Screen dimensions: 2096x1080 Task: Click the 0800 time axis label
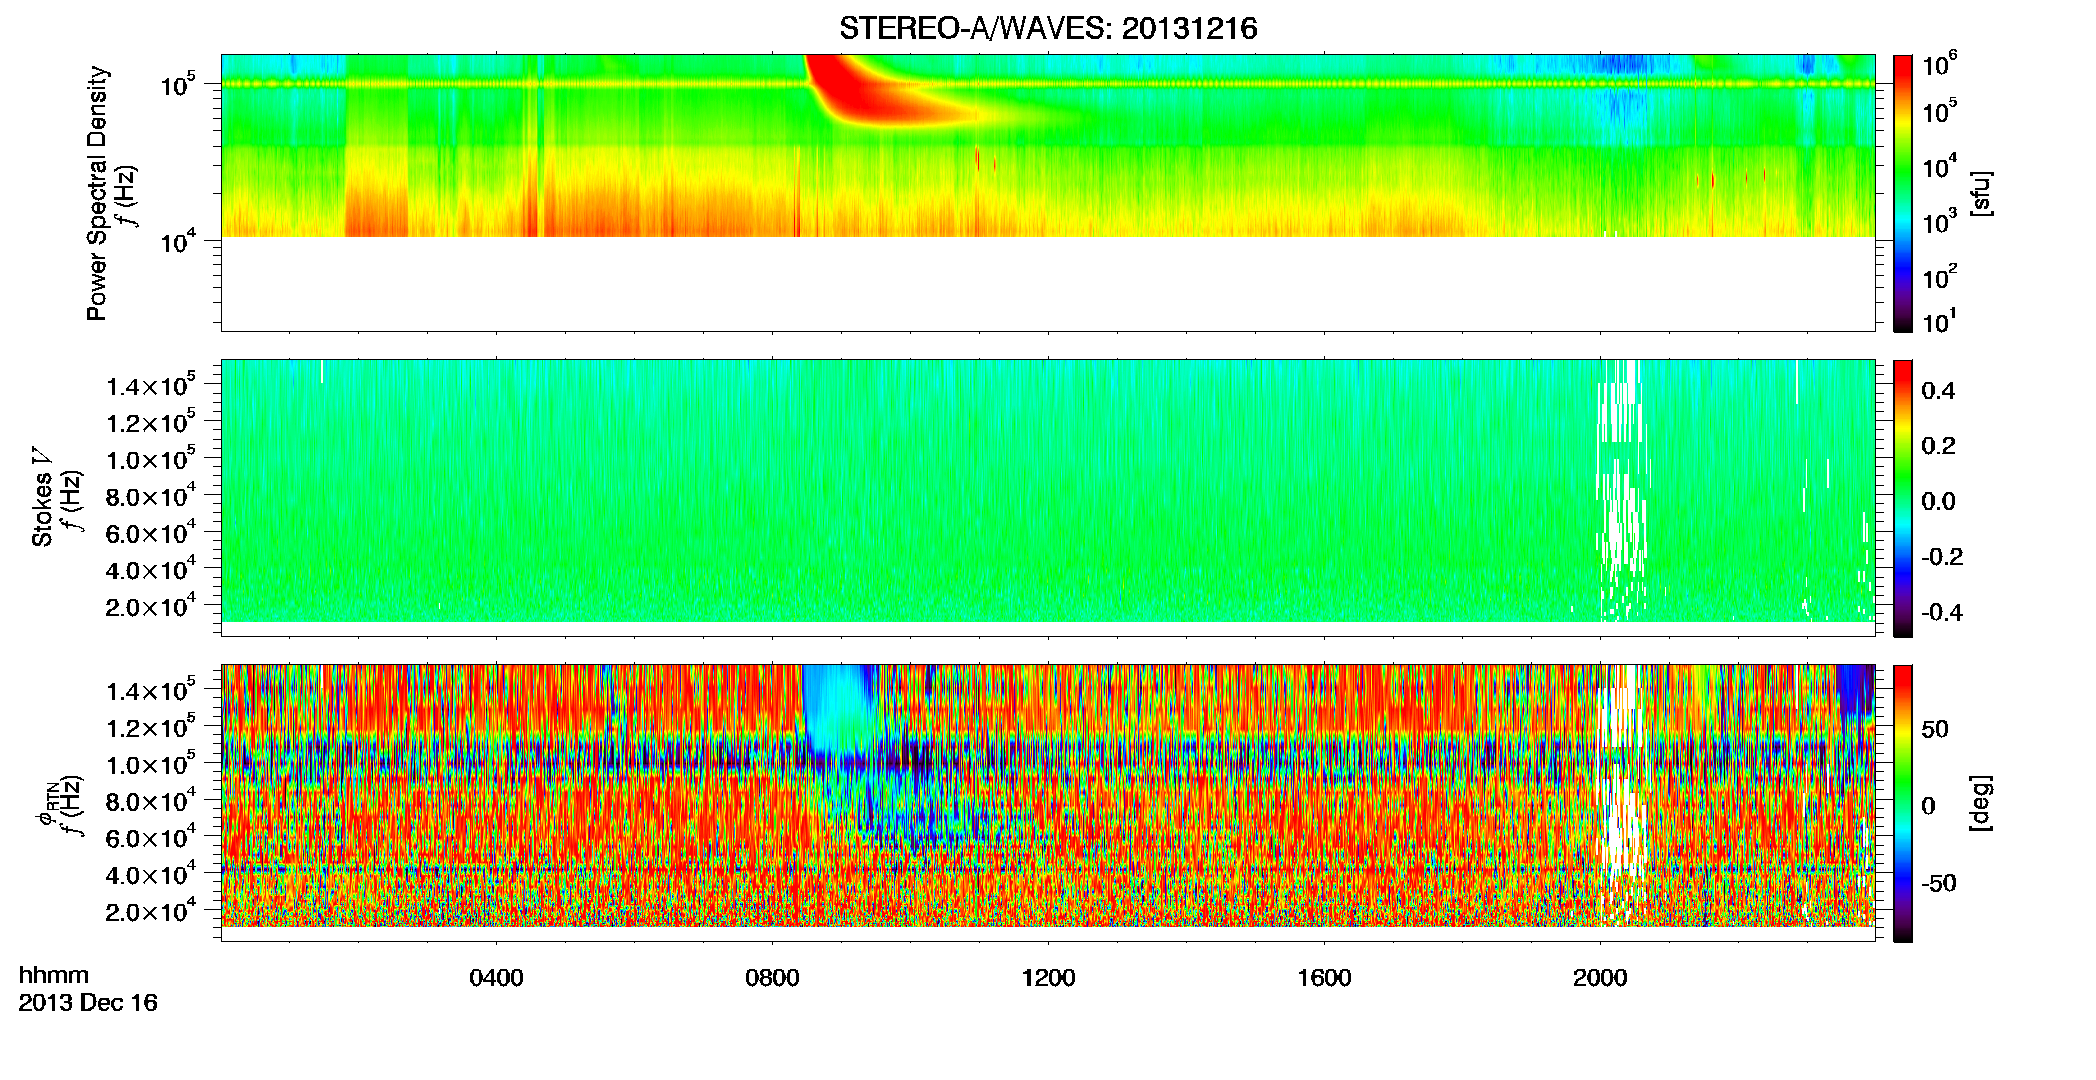click(x=772, y=978)
